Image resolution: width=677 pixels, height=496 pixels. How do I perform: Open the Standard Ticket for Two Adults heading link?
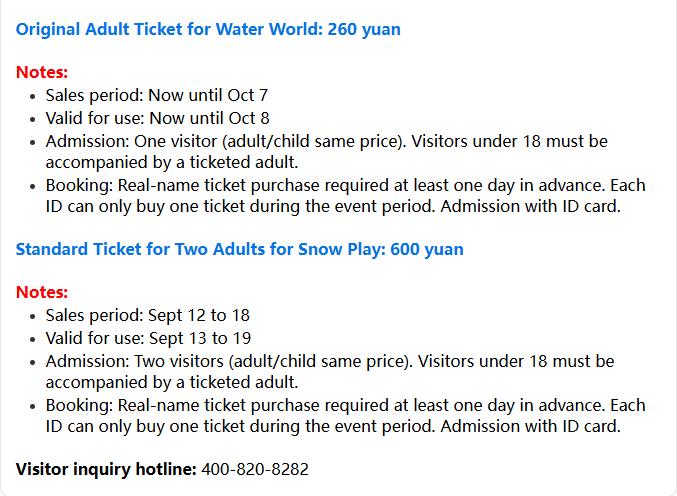point(240,250)
